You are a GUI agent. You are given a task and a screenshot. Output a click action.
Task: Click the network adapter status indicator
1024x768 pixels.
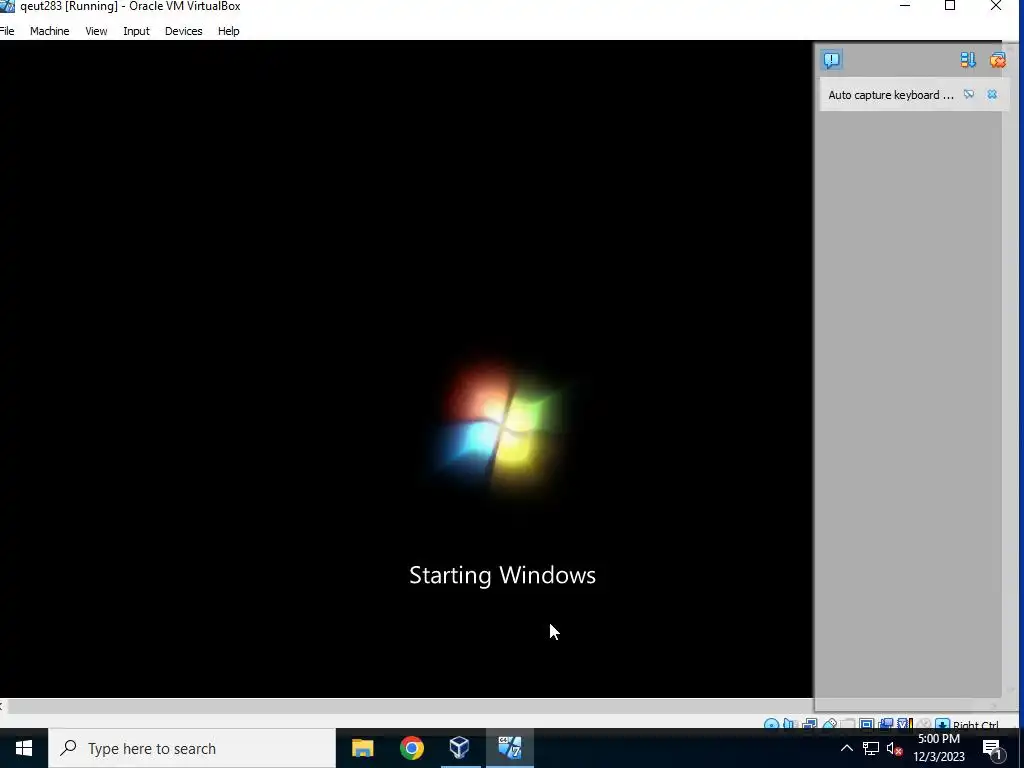tap(810, 724)
